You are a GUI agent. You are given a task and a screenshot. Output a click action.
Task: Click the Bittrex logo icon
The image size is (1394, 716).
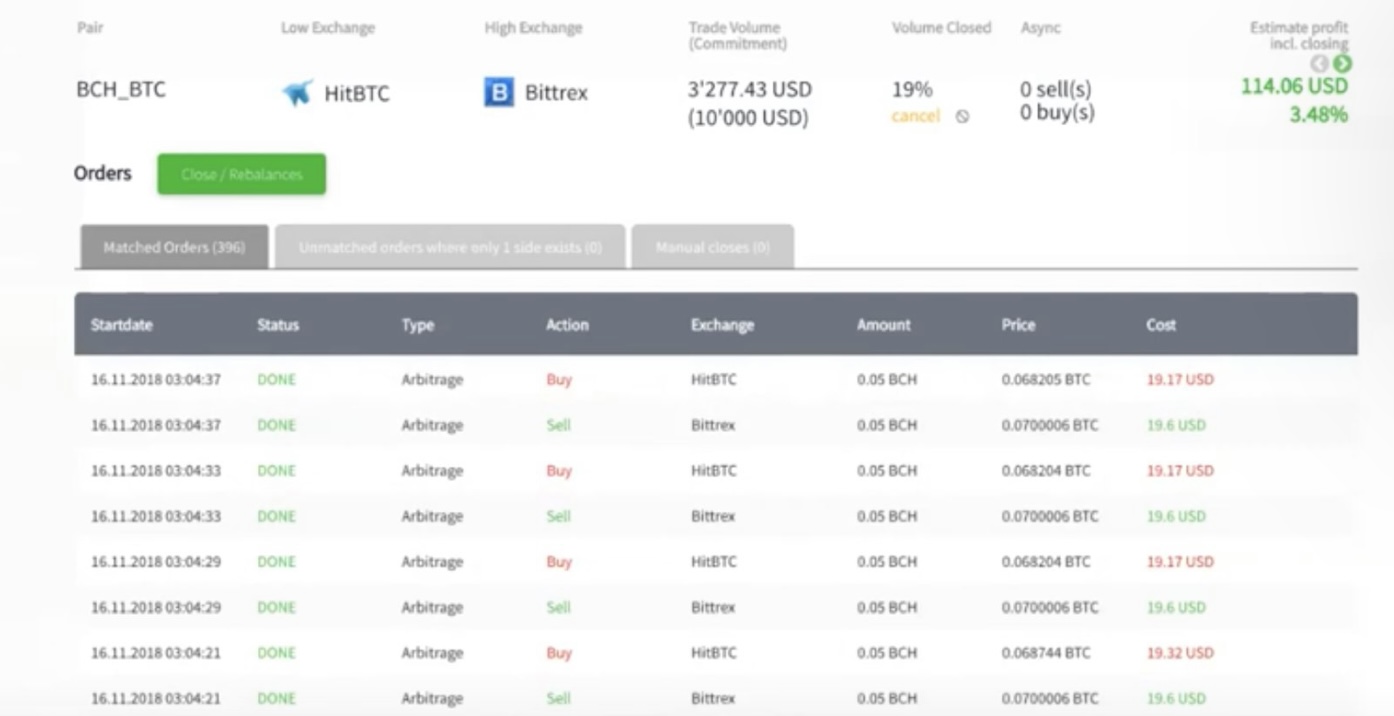(498, 93)
